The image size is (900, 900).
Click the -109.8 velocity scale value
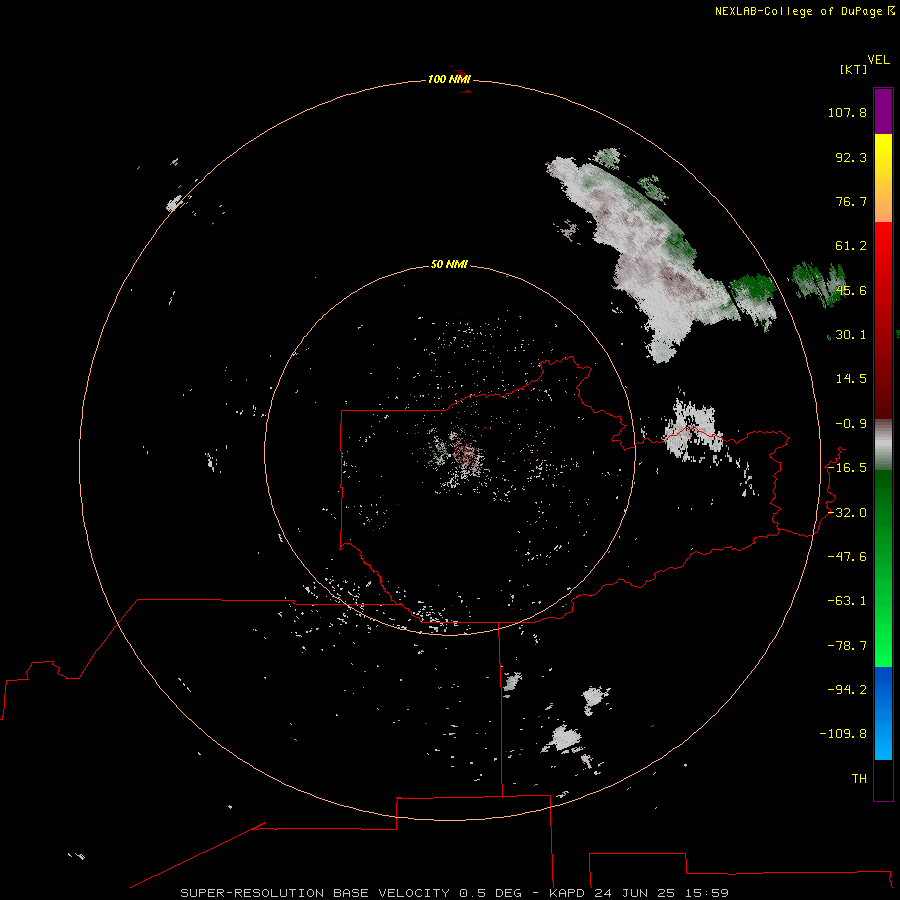tap(843, 734)
